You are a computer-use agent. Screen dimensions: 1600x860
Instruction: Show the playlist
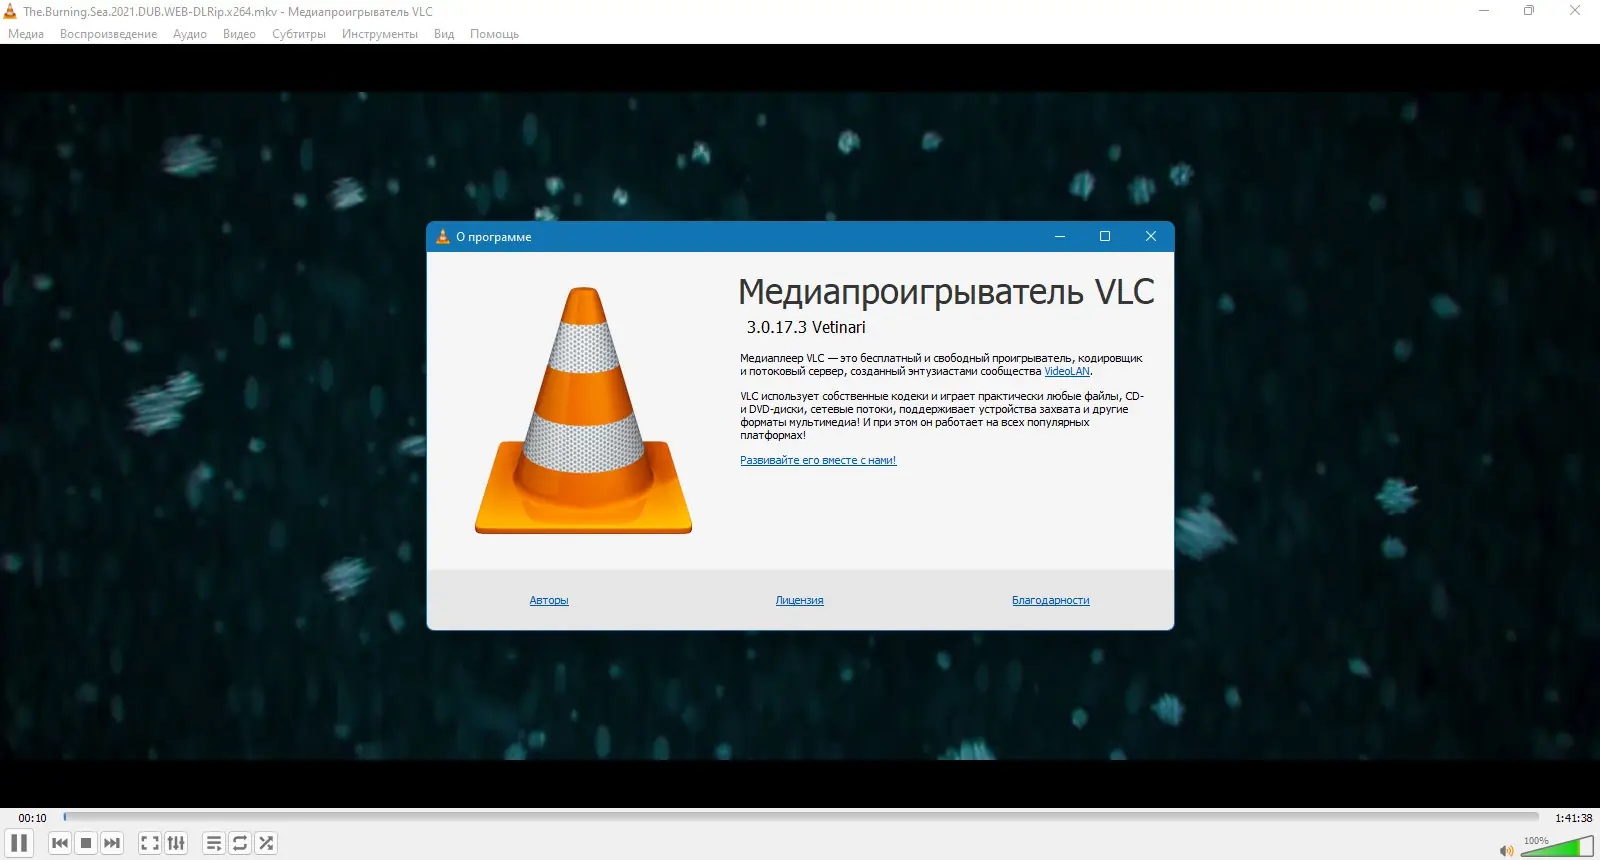(x=214, y=843)
